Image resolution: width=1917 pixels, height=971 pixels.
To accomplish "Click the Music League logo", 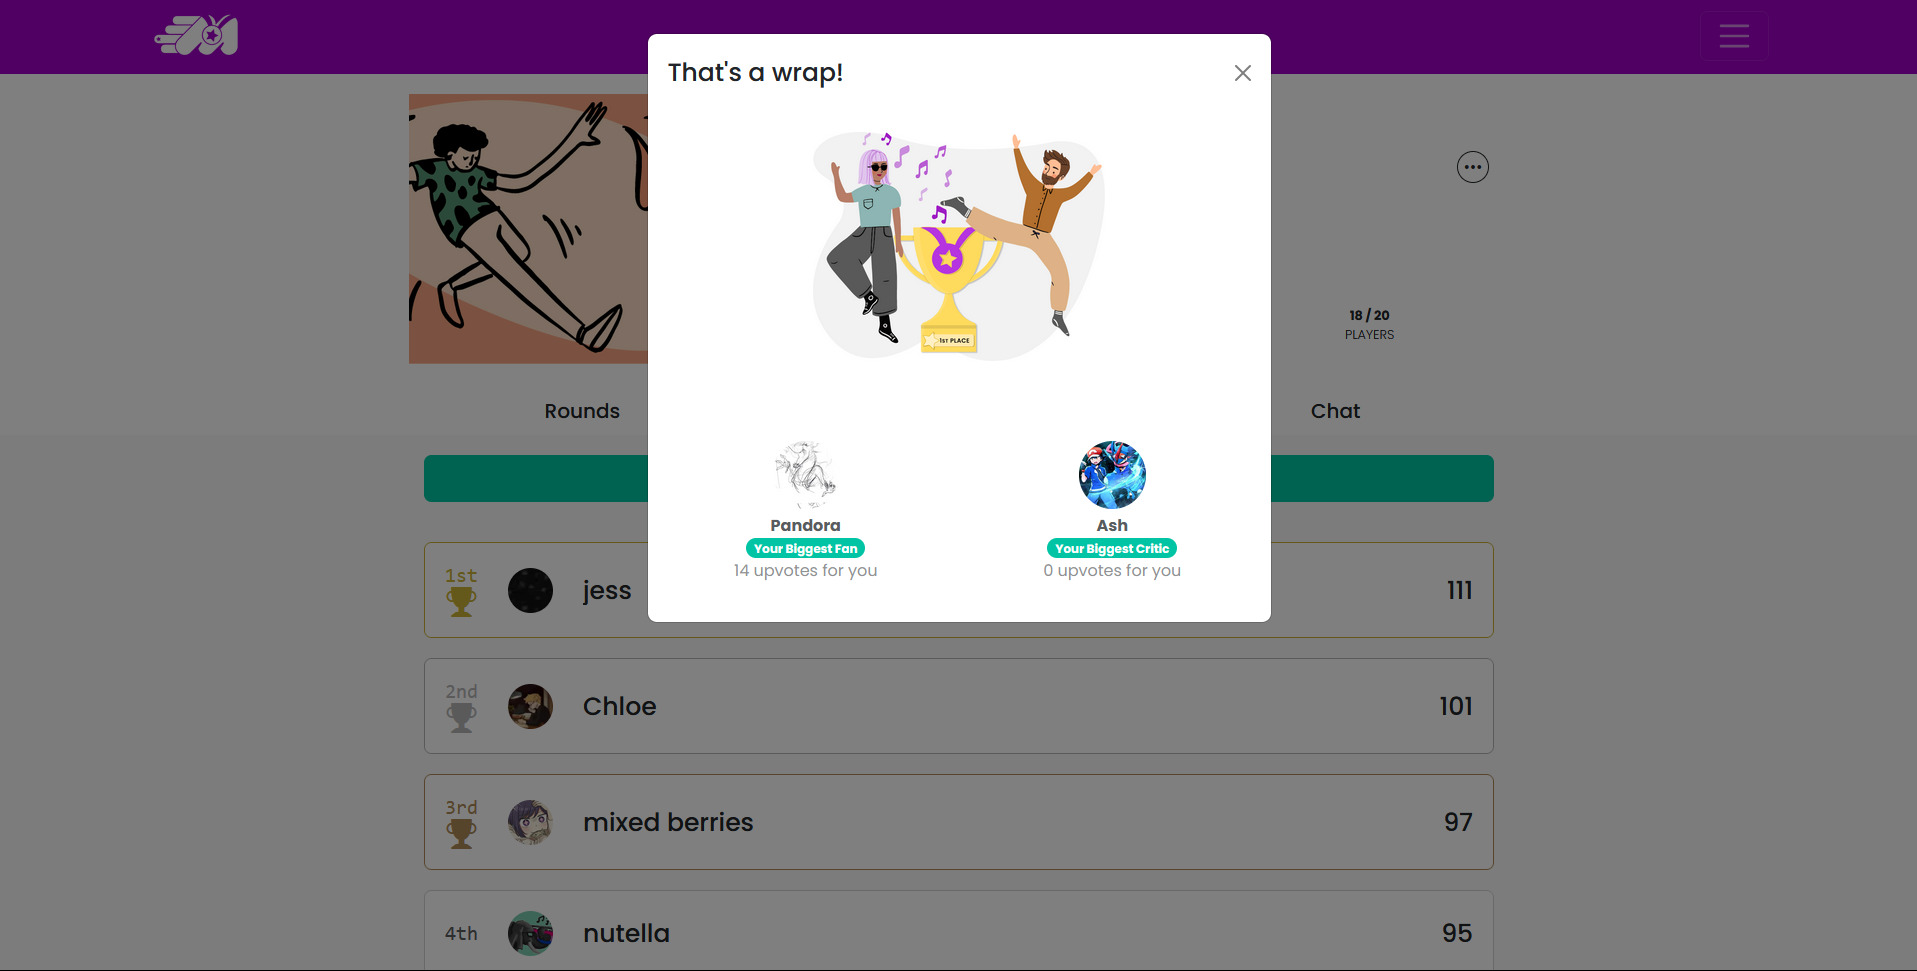I will click(x=197, y=35).
